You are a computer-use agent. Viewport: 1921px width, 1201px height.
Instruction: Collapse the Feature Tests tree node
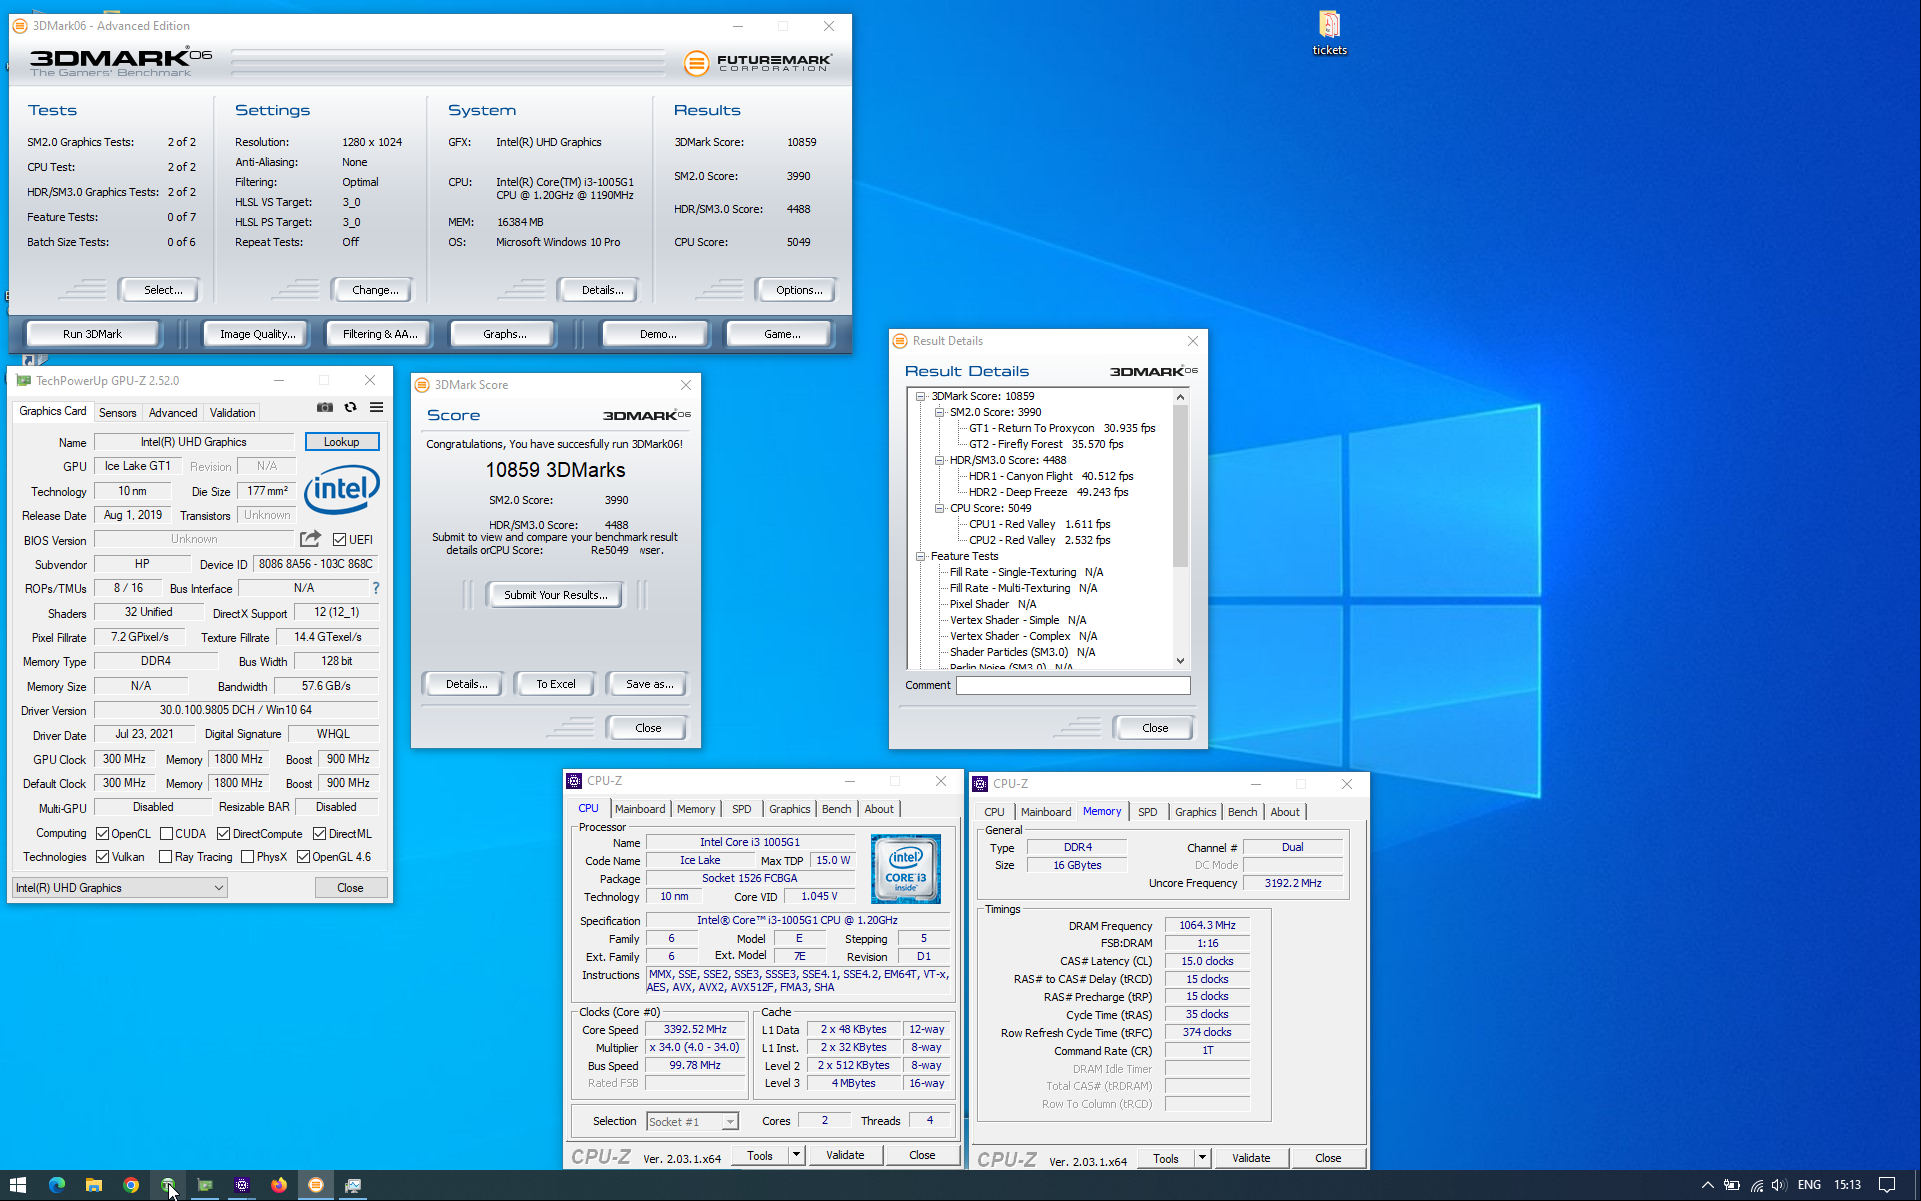tap(921, 556)
